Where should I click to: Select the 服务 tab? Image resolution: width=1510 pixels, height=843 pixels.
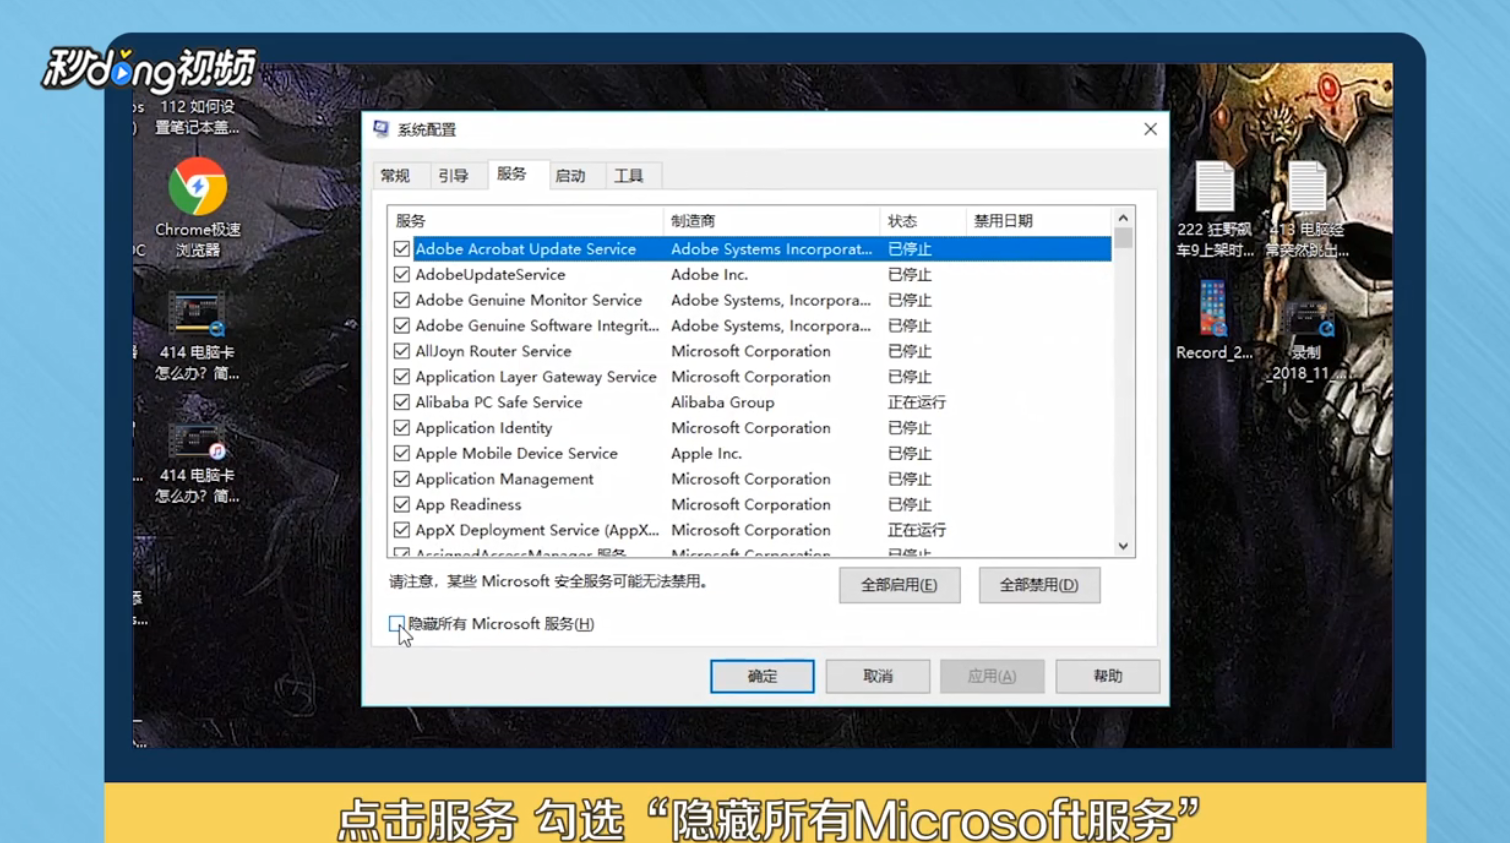coord(512,174)
